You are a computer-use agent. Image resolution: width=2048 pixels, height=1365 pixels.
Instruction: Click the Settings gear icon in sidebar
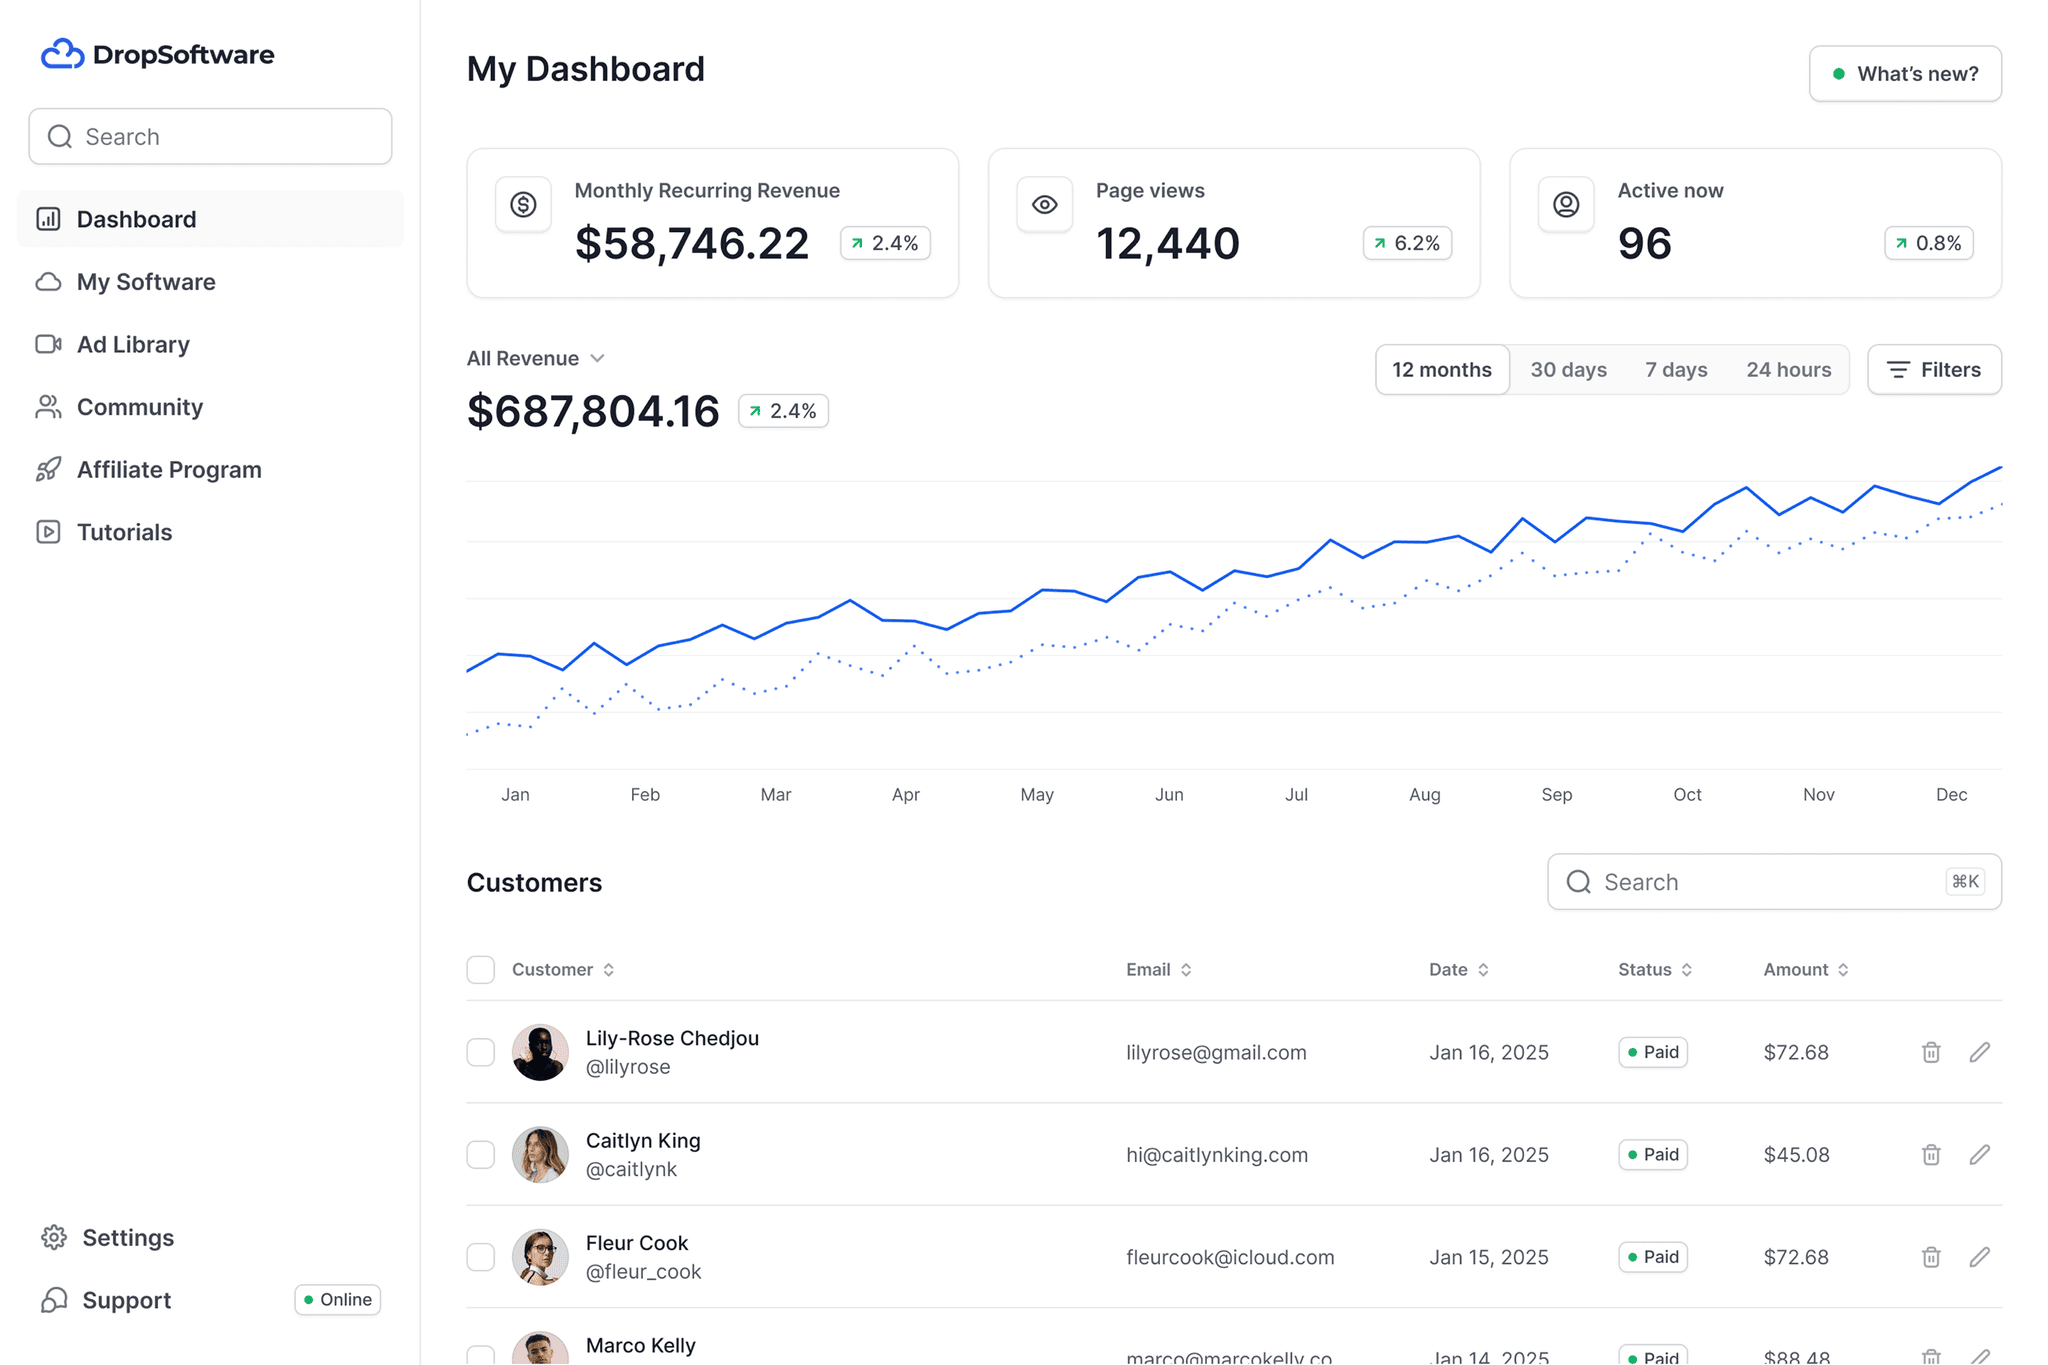pyautogui.click(x=54, y=1237)
